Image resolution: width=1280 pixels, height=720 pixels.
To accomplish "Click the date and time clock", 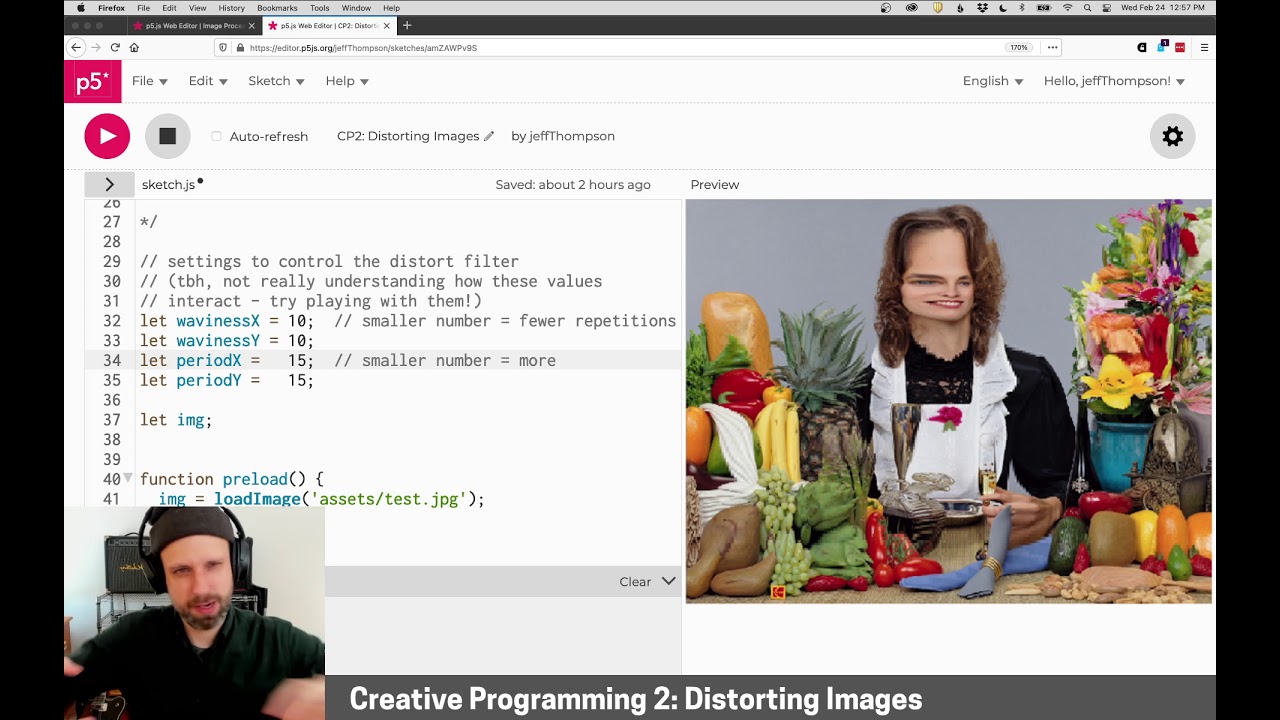I will click(x=1162, y=8).
